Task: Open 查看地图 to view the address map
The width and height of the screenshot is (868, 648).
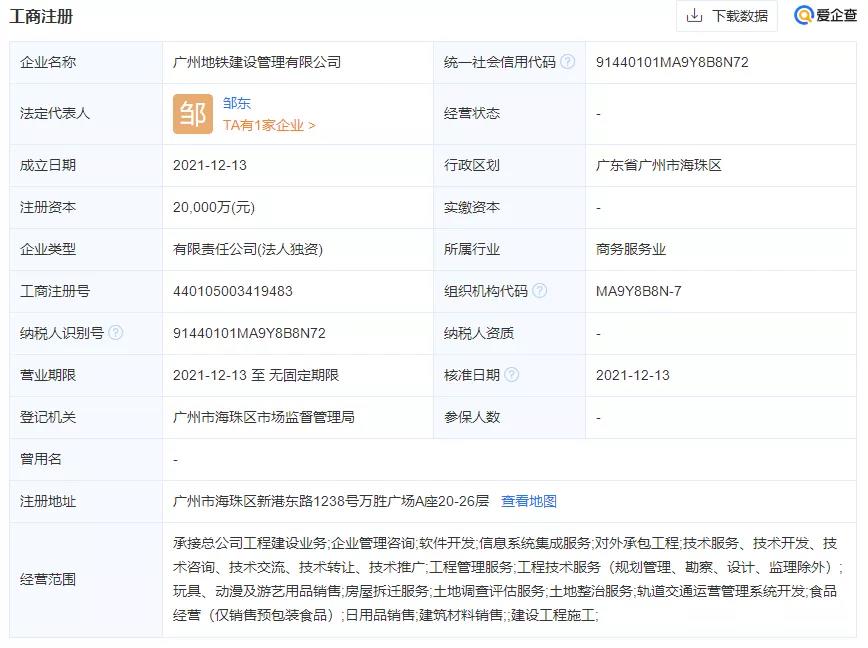Action: click(531, 500)
